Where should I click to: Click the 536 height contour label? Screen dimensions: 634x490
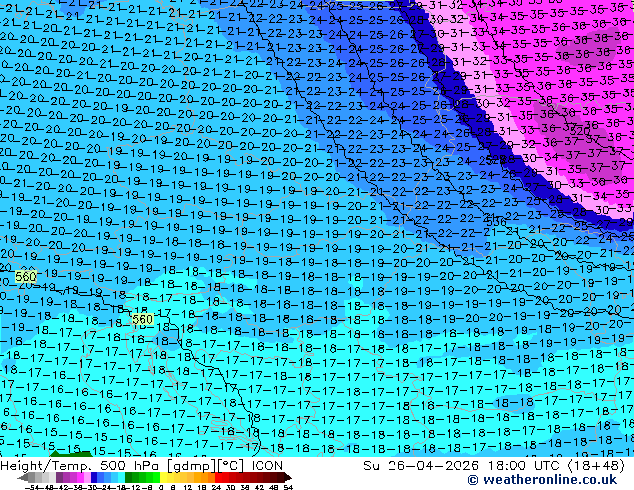(x=496, y=222)
